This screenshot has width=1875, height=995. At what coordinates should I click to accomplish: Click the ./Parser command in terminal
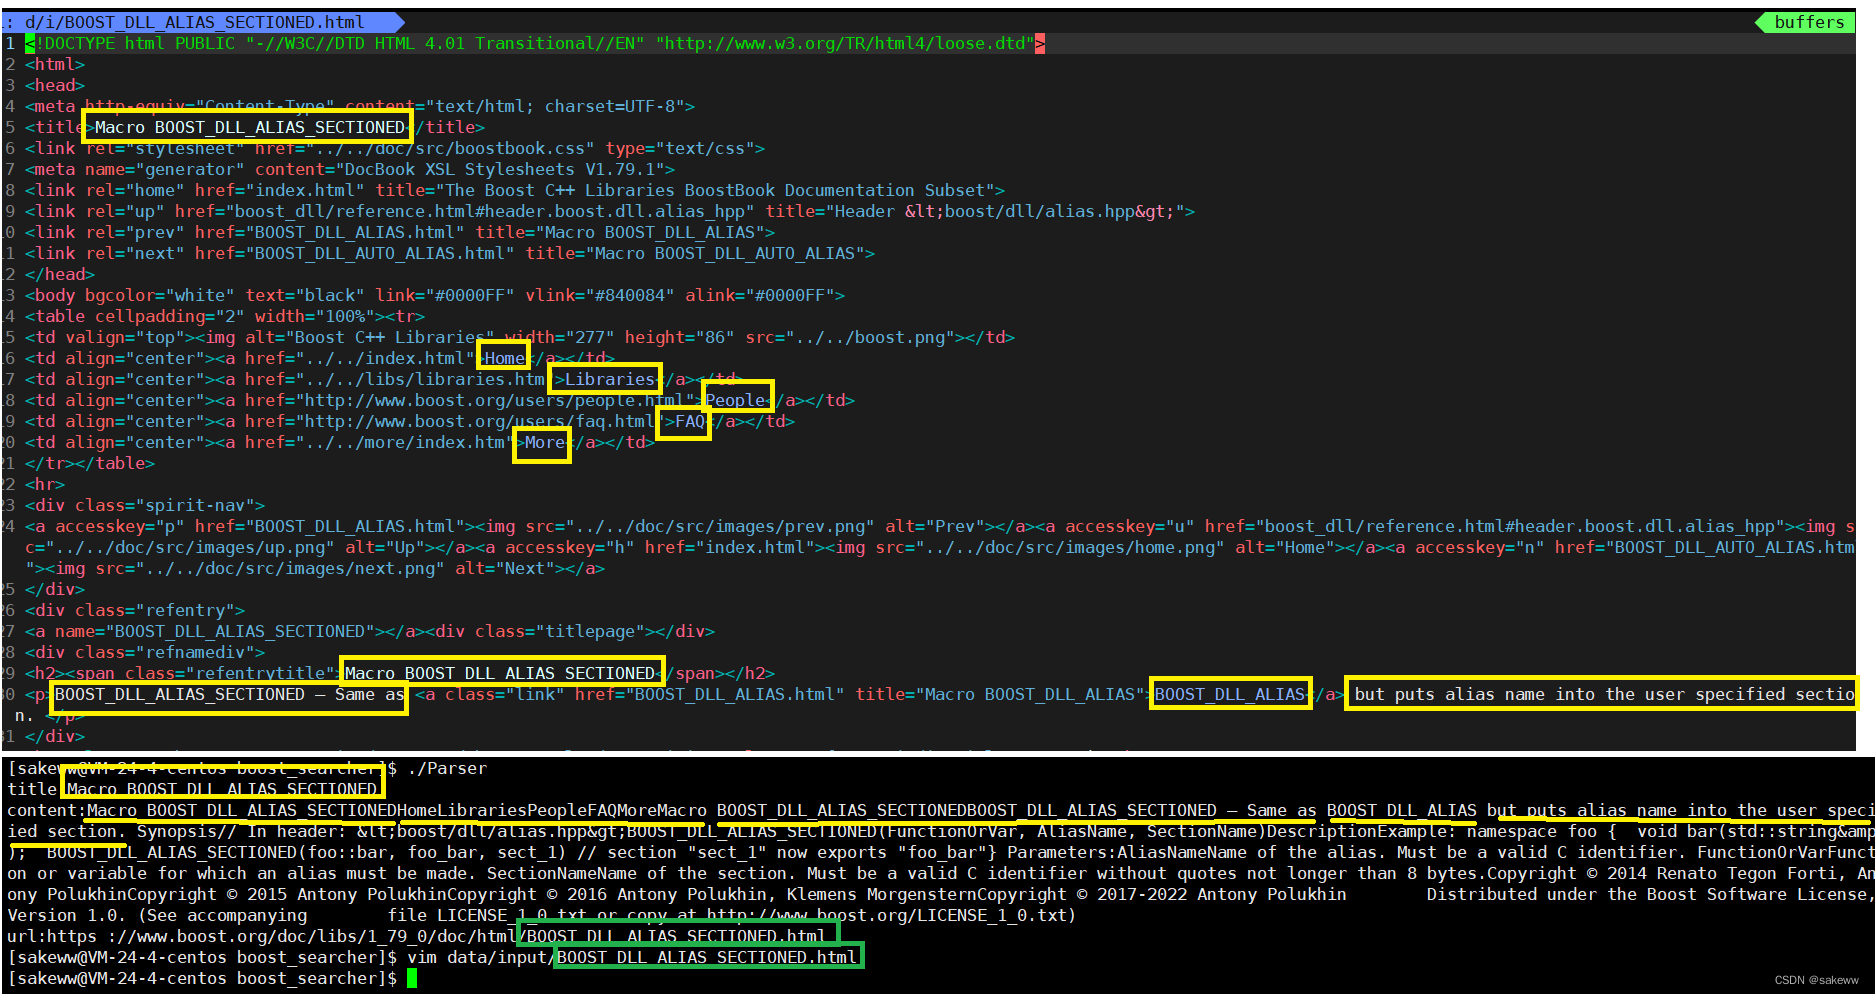click(447, 768)
